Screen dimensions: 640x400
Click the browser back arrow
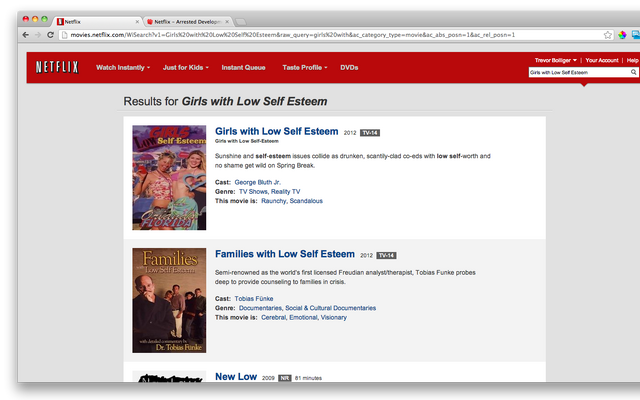click(26, 35)
